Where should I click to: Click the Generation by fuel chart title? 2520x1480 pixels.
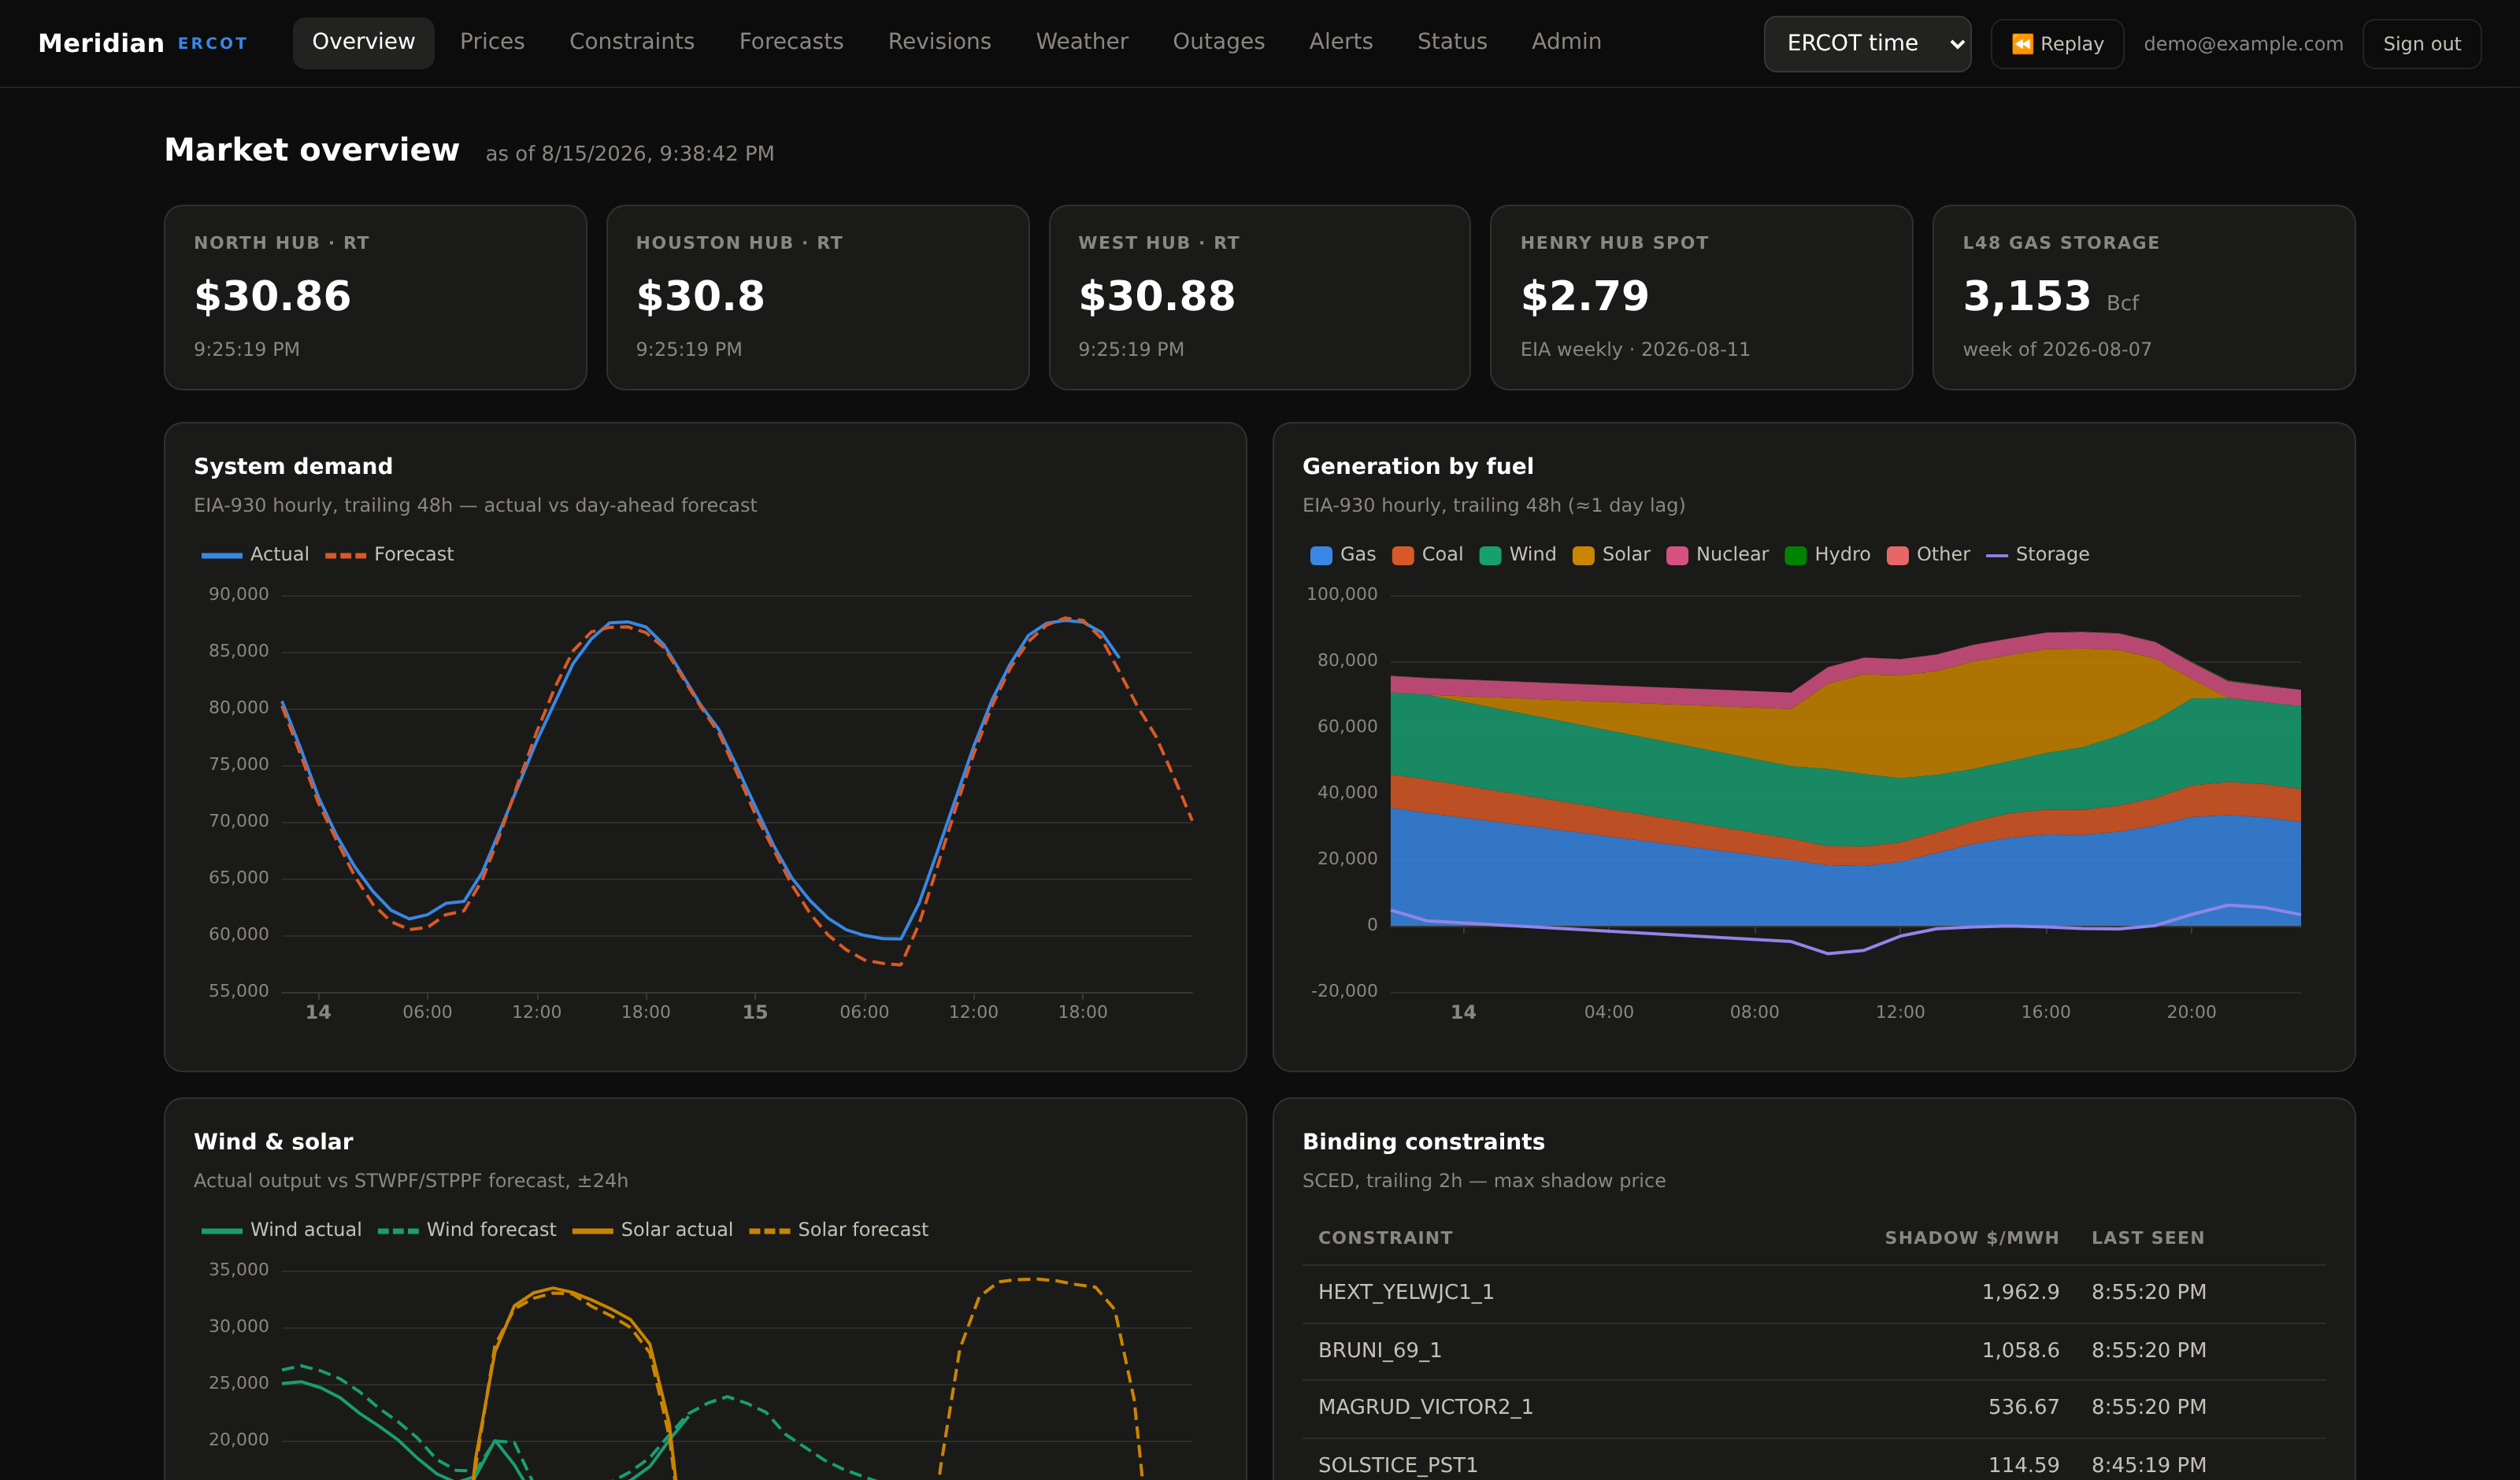1417,466
